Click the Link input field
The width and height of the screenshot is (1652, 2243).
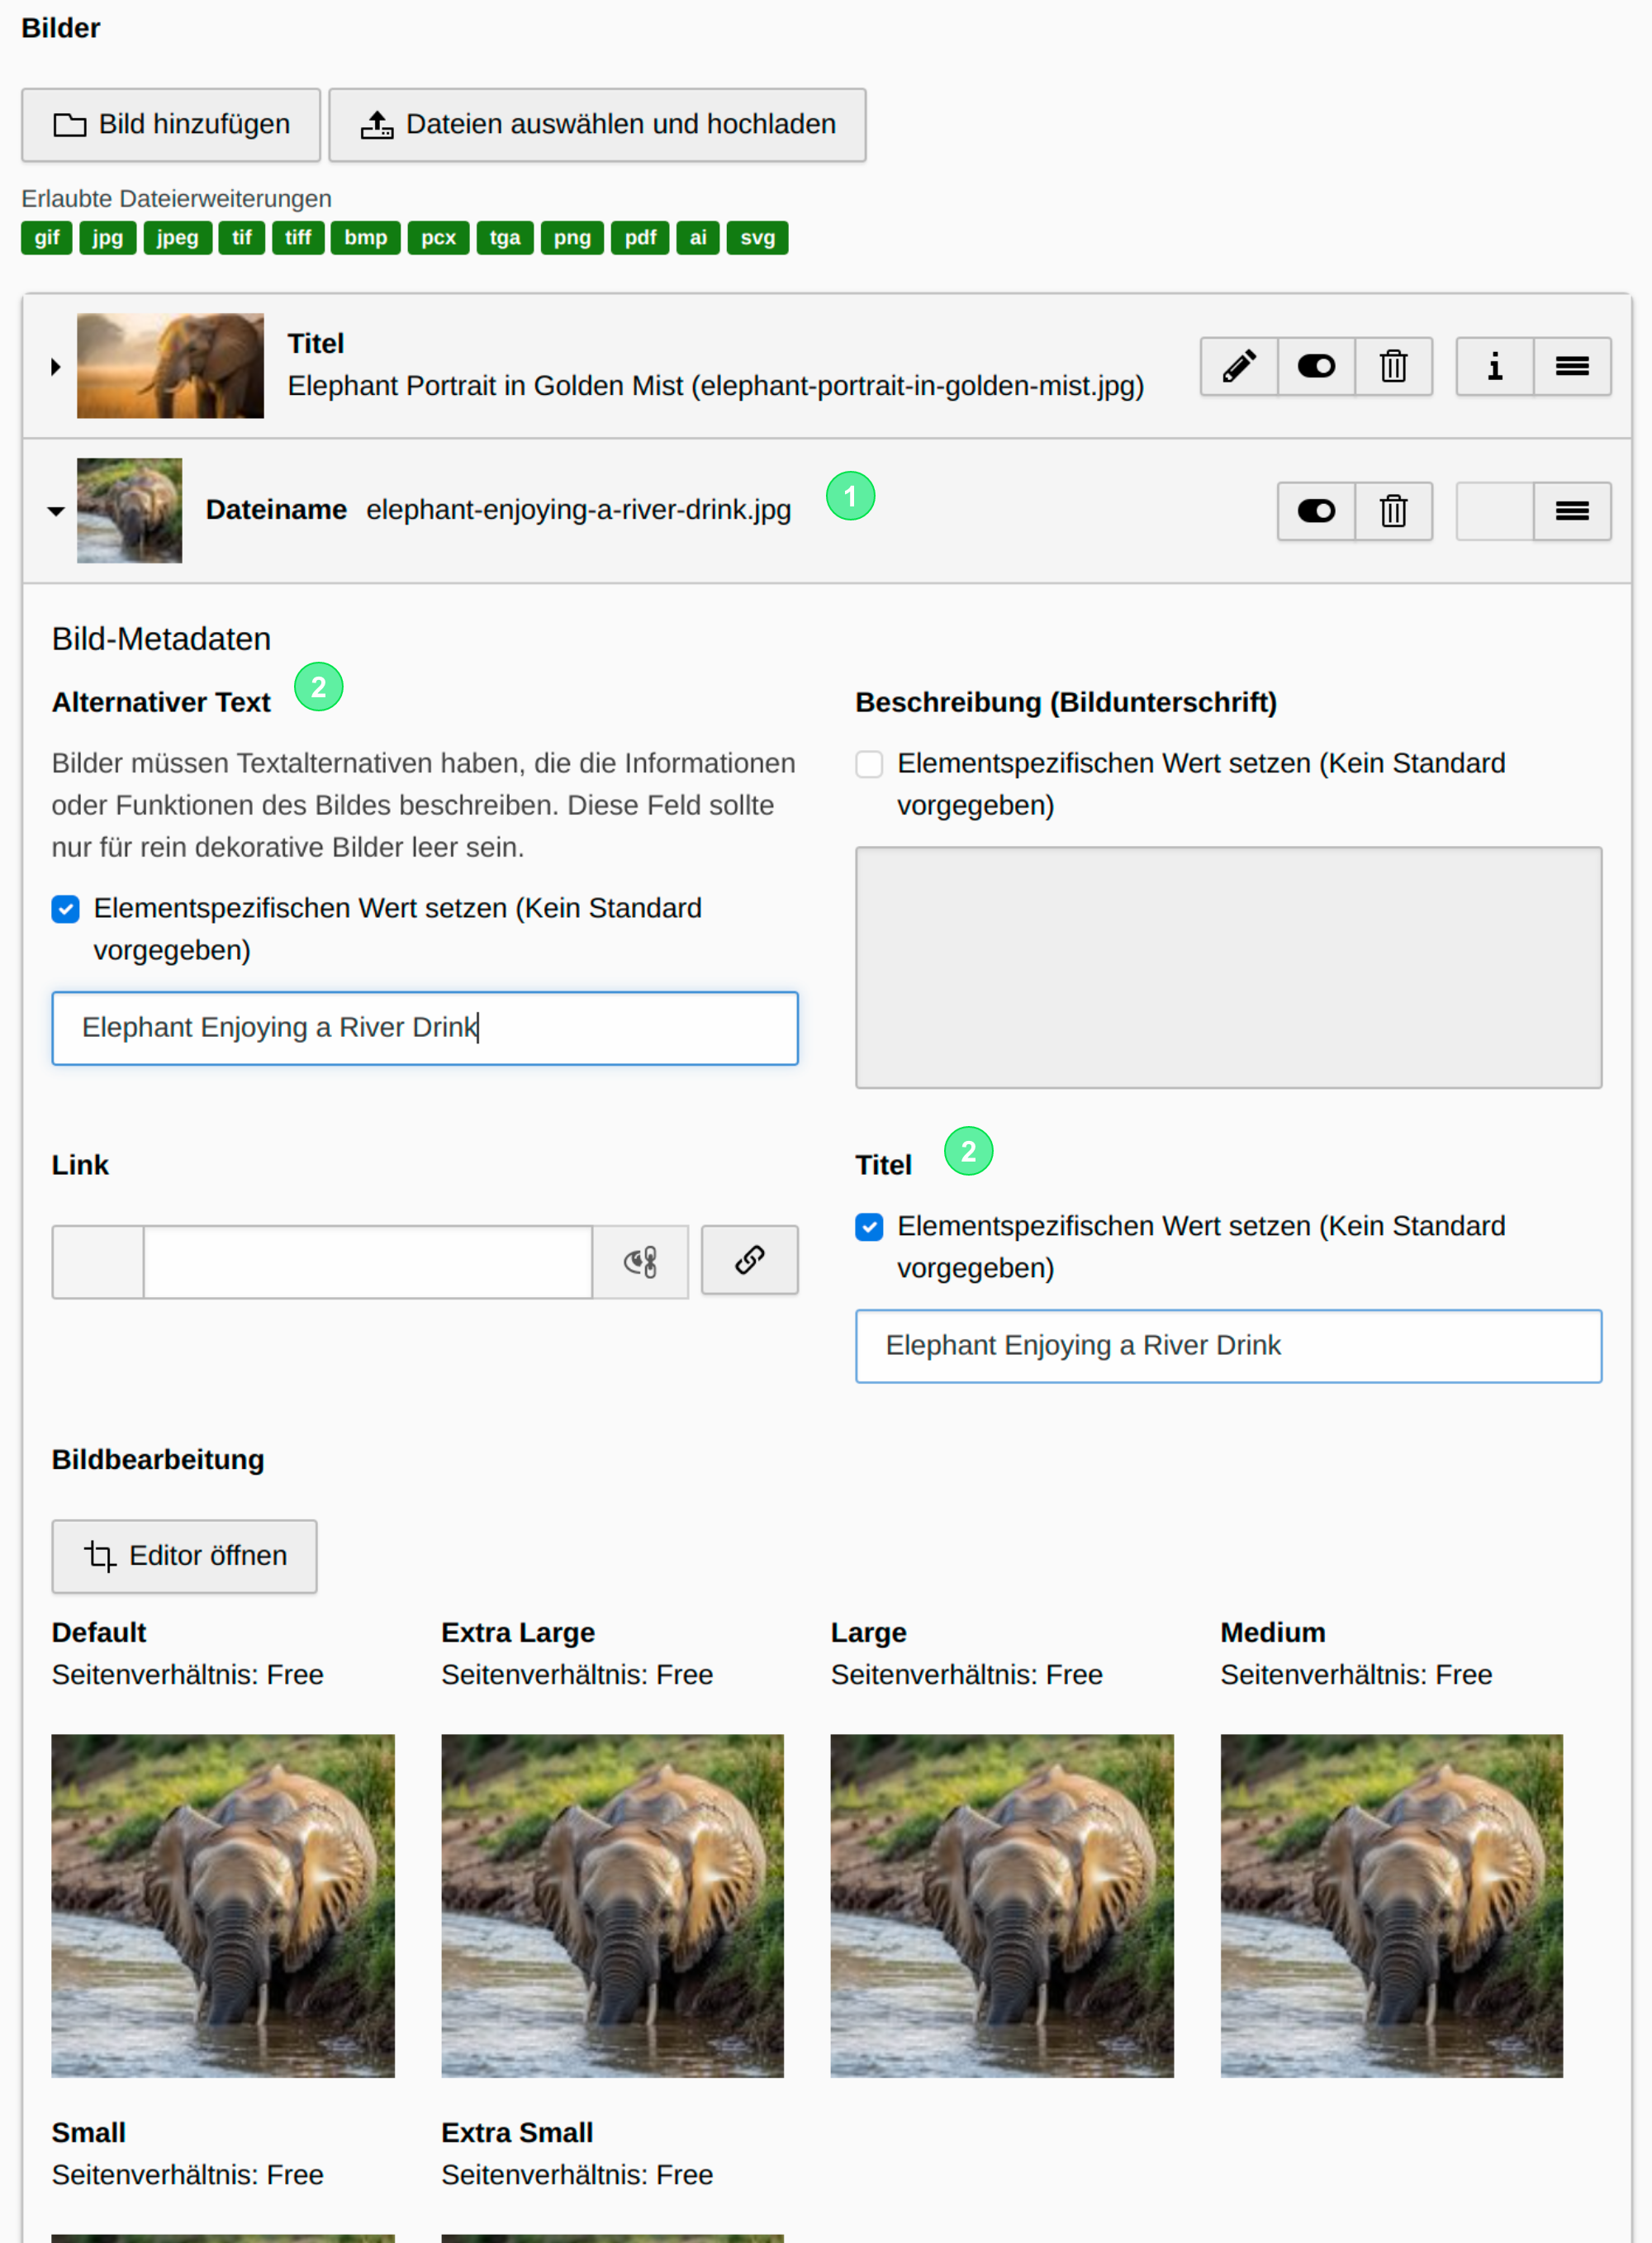pyautogui.click(x=368, y=1262)
